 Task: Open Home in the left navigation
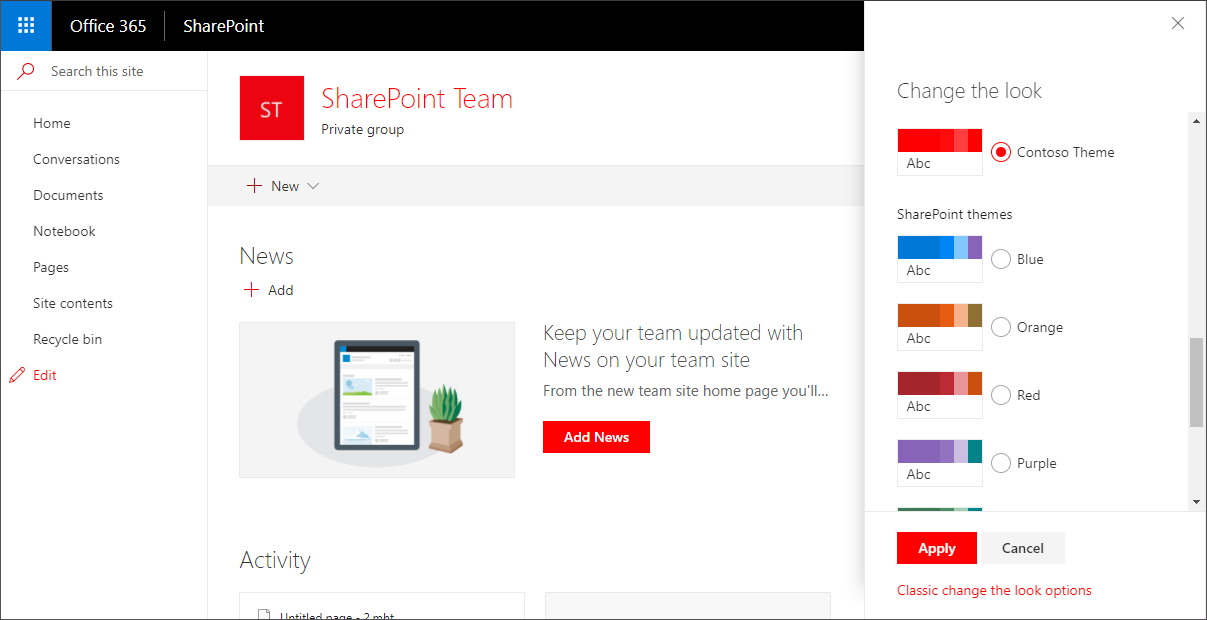coord(52,123)
